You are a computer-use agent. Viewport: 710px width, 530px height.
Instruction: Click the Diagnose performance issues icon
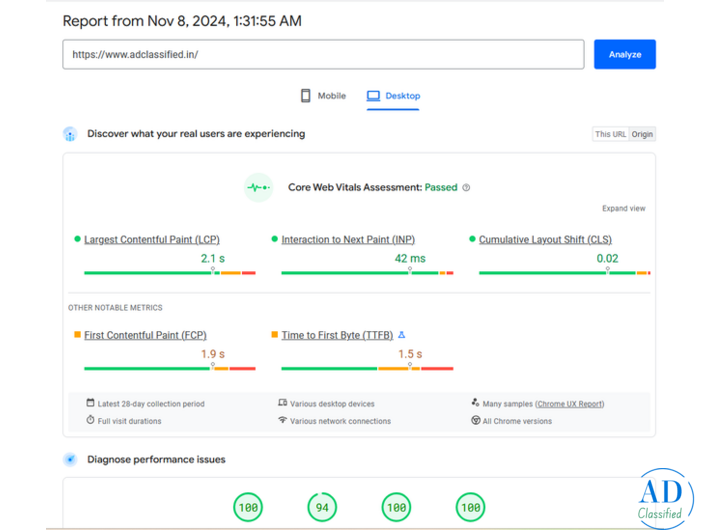70,459
